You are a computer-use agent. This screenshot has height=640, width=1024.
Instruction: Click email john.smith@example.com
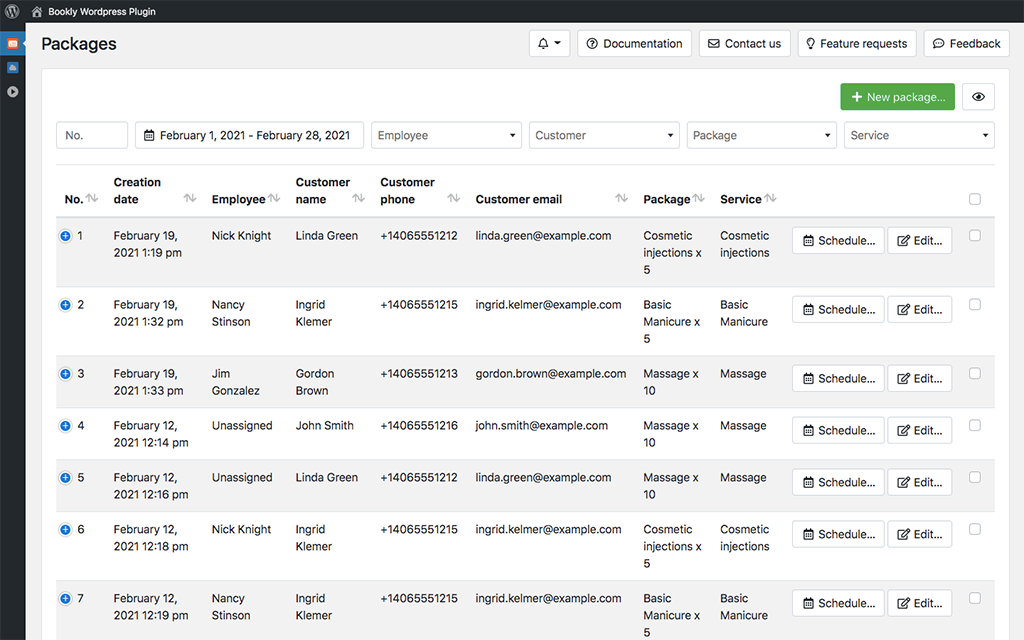(541, 426)
